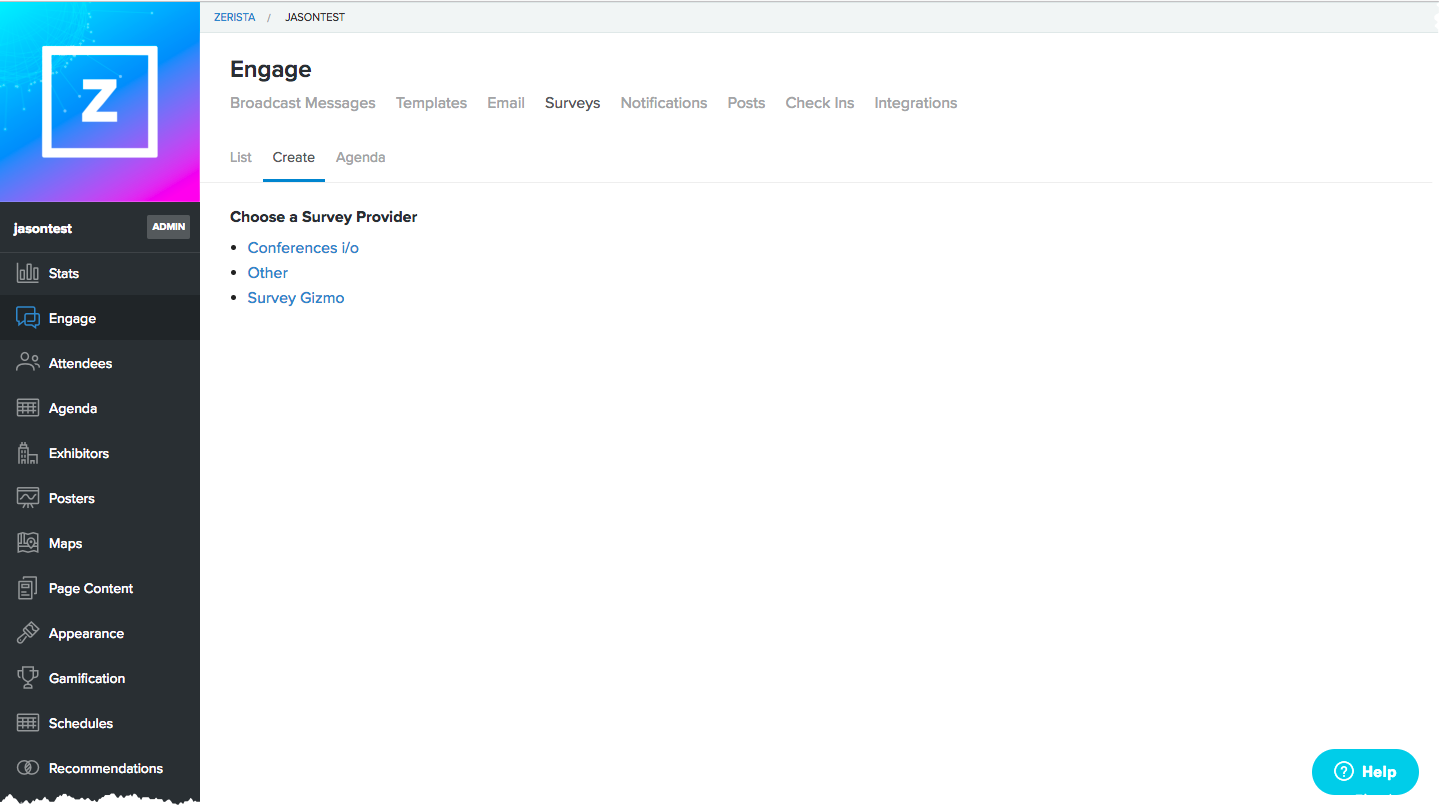Viewport: 1440px width, 805px height.
Task: Open the Notifications tab
Action: [664, 103]
